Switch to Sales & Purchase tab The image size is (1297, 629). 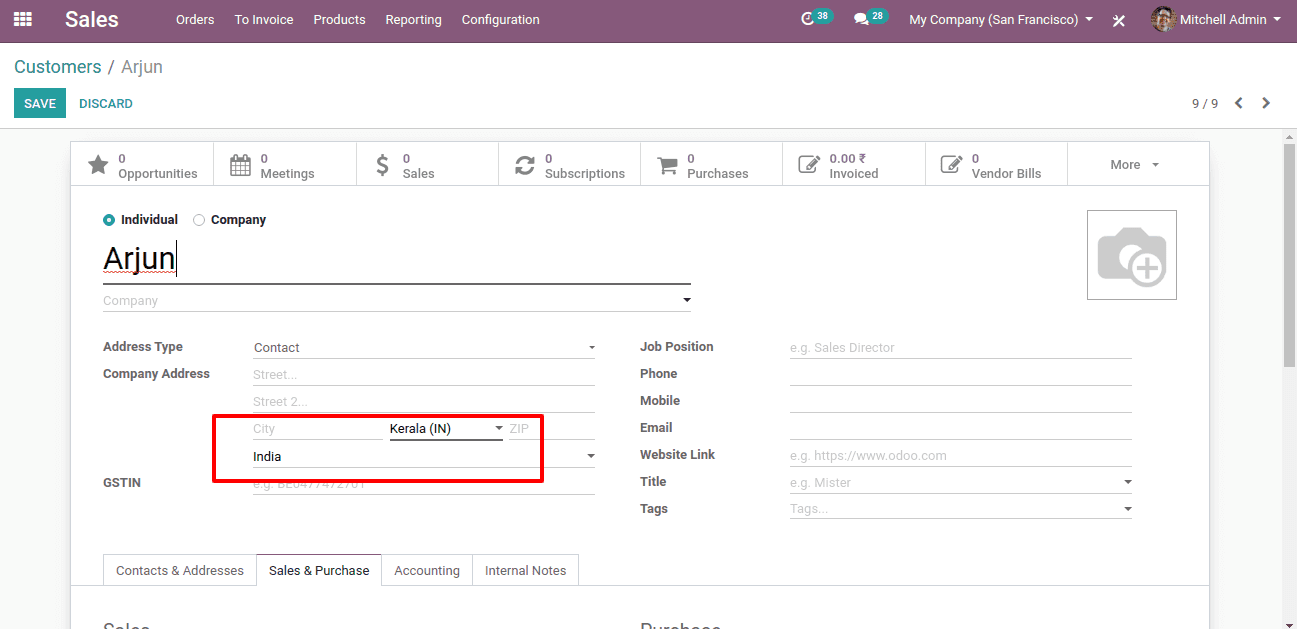(319, 570)
